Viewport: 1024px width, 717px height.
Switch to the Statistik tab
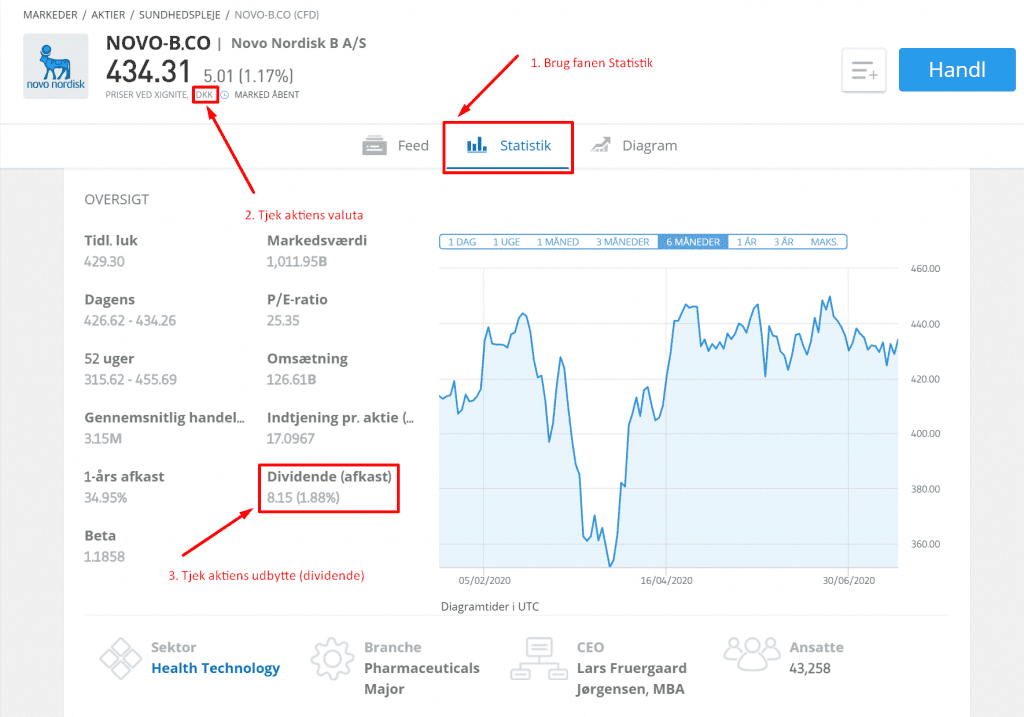509,146
